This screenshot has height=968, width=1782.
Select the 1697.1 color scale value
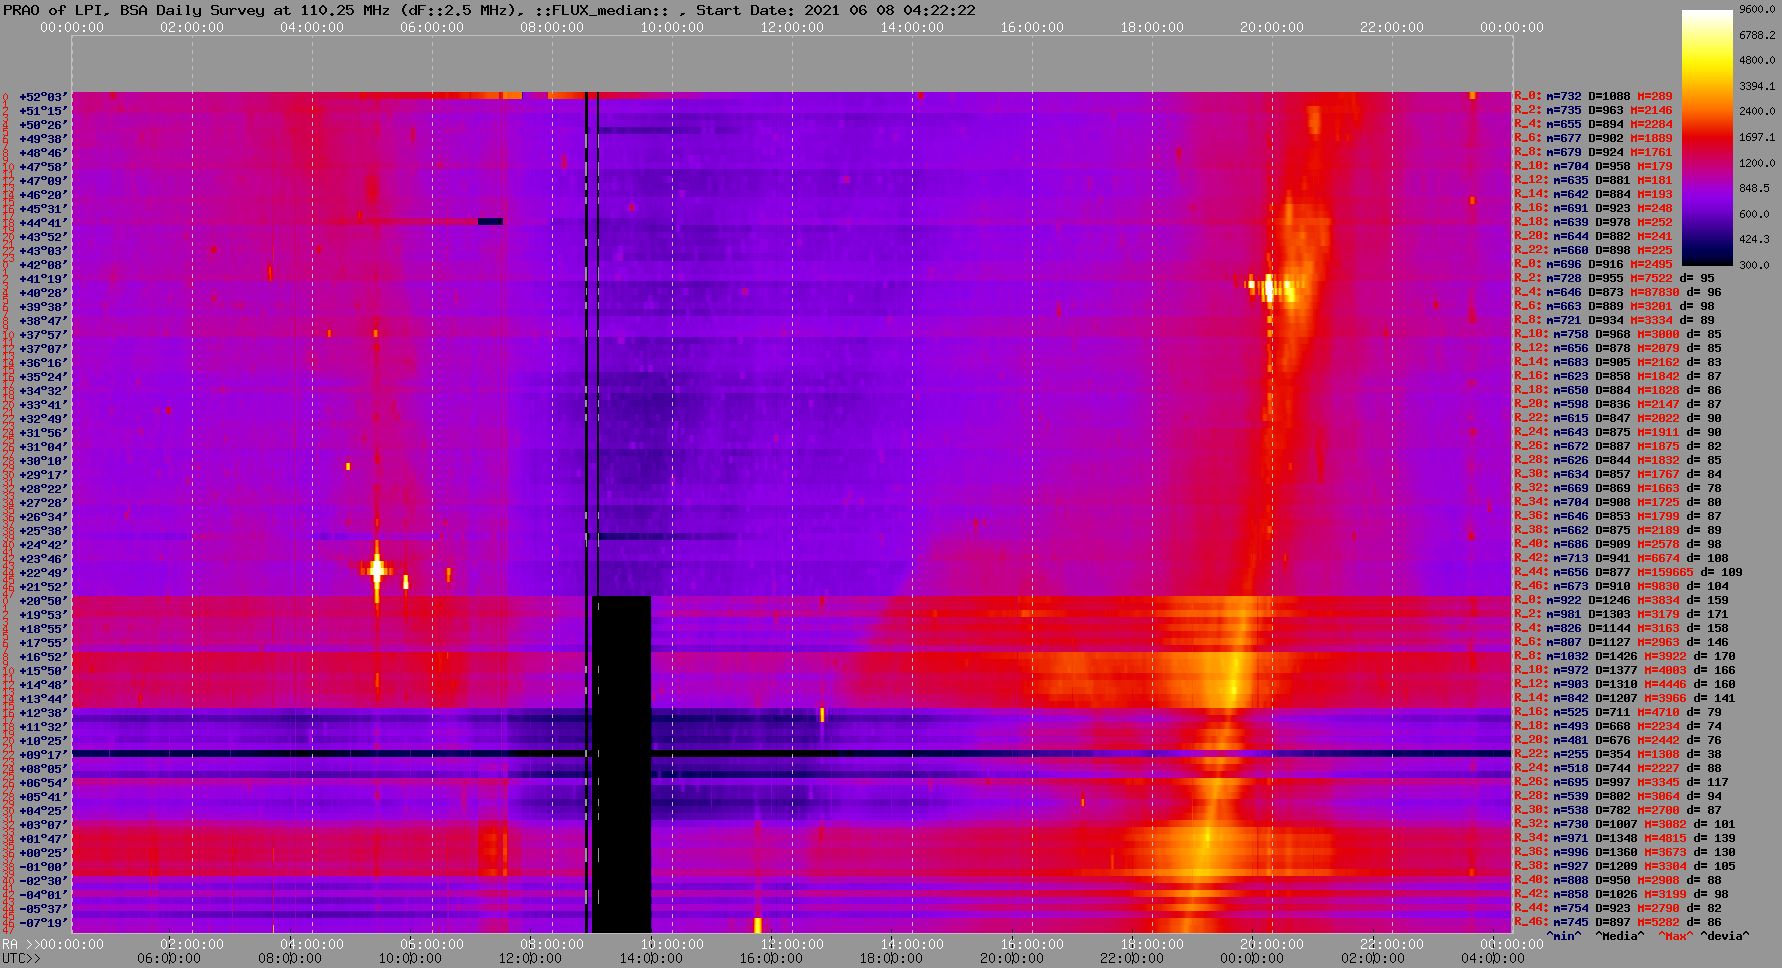click(1757, 137)
